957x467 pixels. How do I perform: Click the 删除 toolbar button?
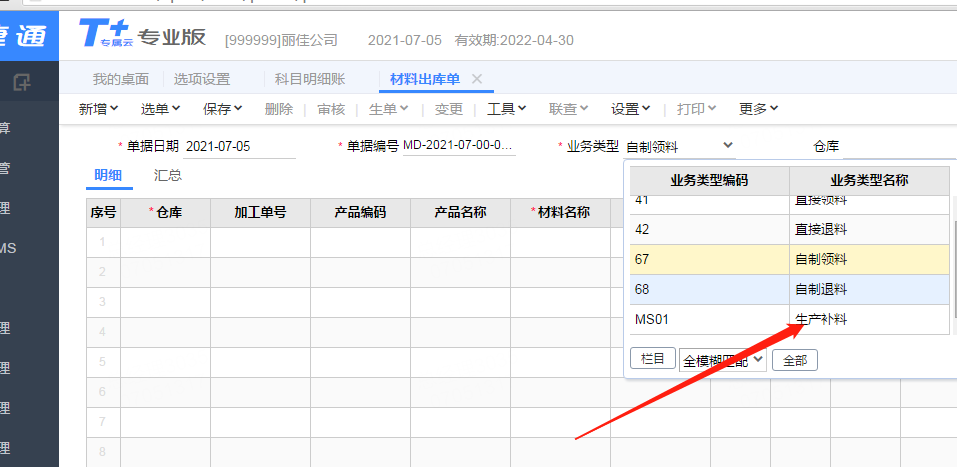[279, 109]
